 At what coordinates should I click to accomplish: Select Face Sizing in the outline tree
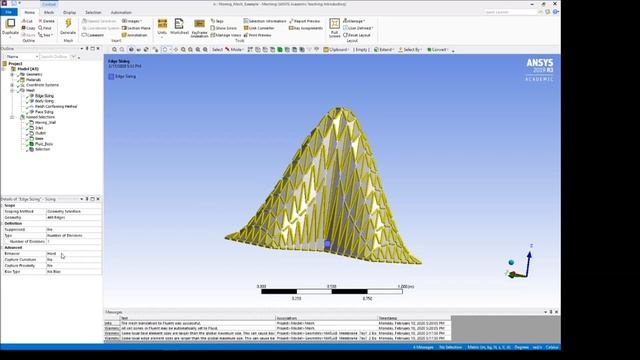pyautogui.click(x=44, y=111)
